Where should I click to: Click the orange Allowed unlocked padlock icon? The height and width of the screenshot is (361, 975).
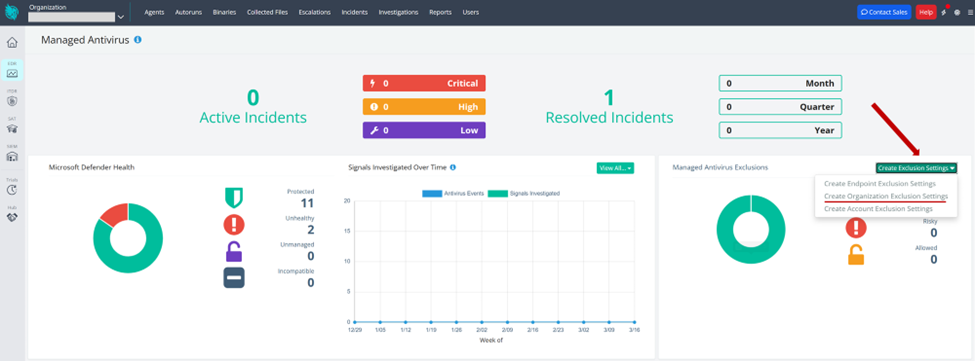pos(856,254)
